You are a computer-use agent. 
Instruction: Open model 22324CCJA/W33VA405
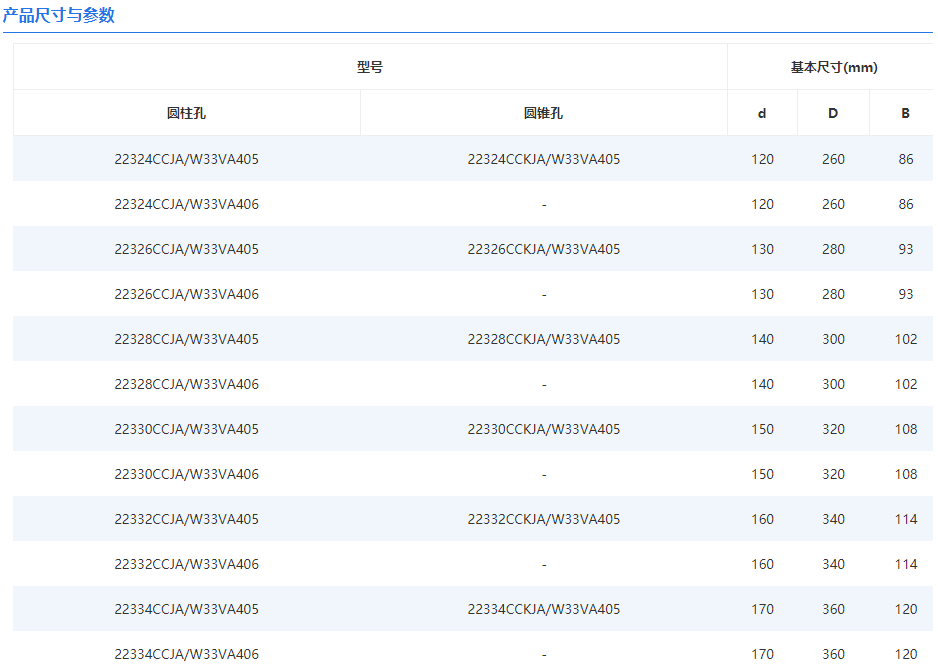click(186, 159)
